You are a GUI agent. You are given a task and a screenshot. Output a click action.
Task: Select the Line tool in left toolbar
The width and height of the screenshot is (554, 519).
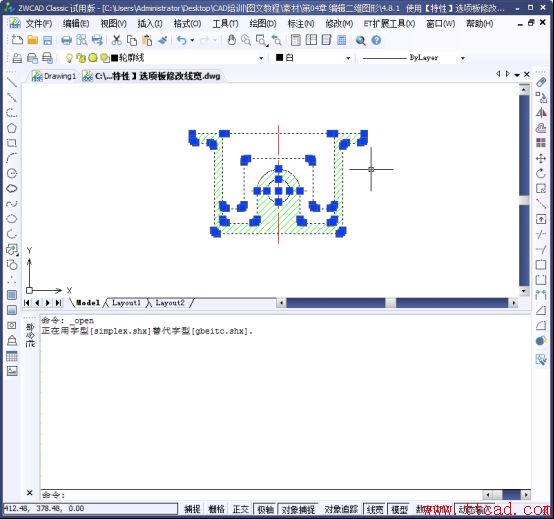[12, 82]
